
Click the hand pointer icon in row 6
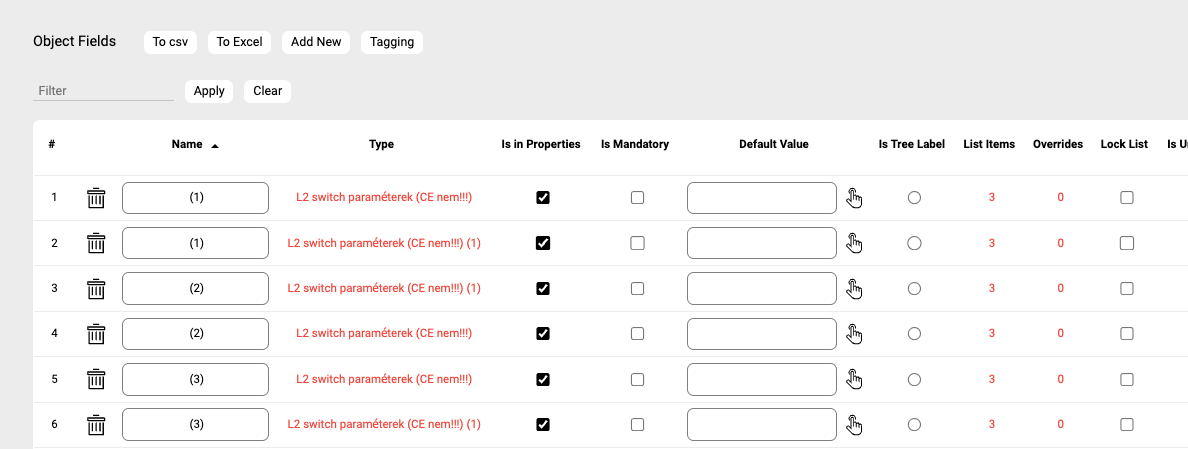854,425
